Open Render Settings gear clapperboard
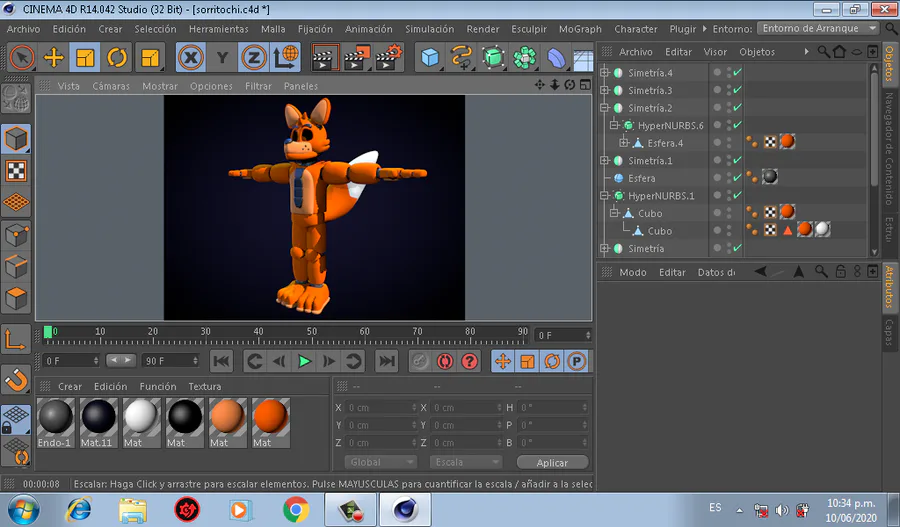This screenshot has height=527, width=900. (389, 57)
